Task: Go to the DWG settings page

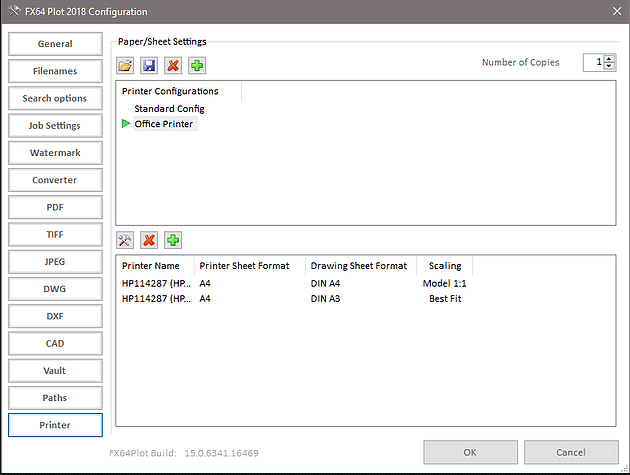Action: point(55,289)
